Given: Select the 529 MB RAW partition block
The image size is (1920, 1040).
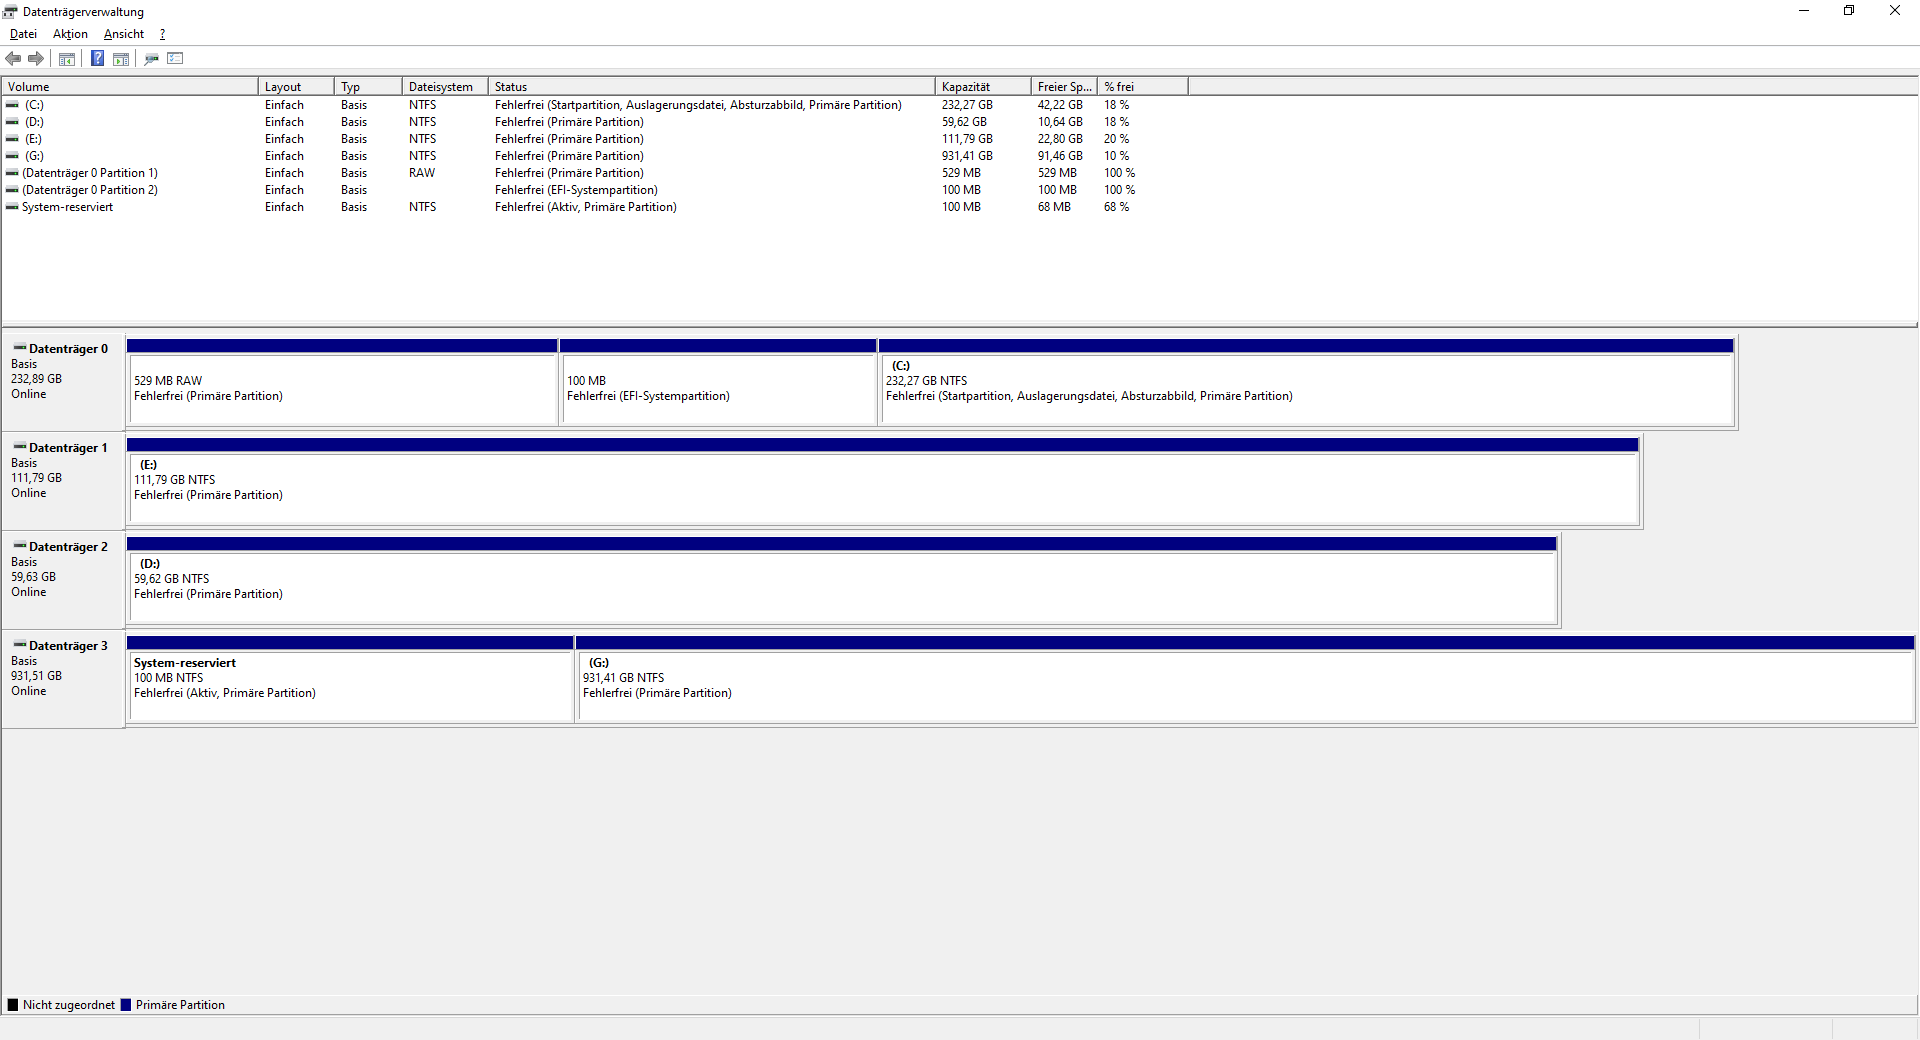Looking at the screenshot, I should (x=342, y=382).
